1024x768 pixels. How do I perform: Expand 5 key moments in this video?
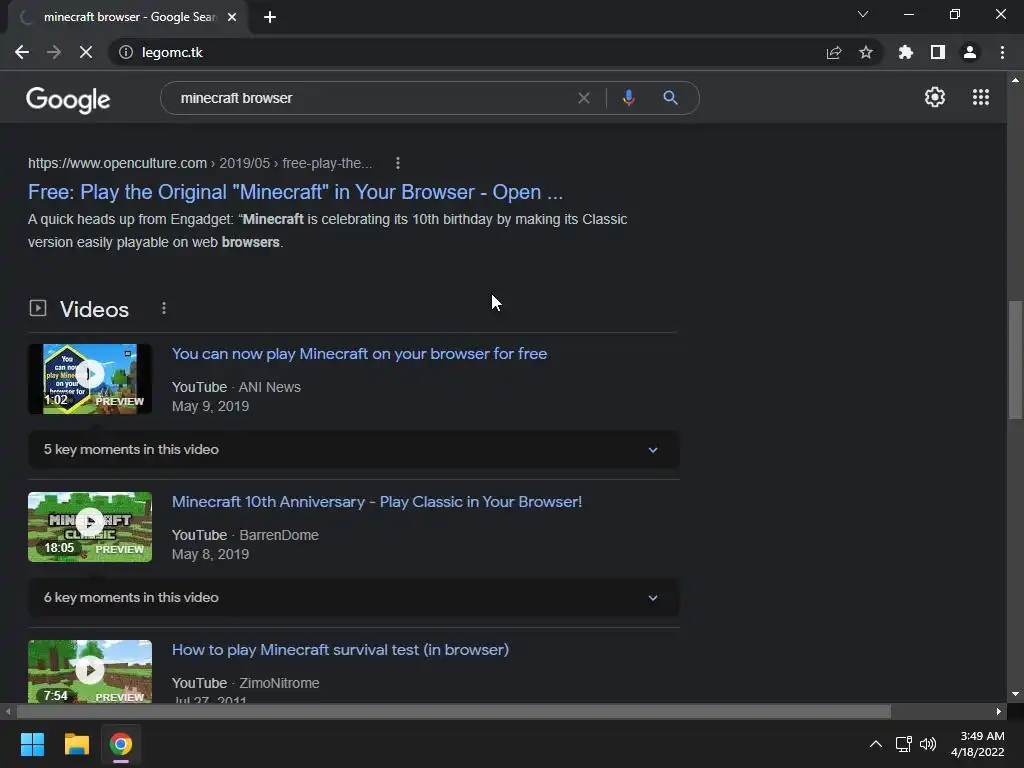coord(353,449)
